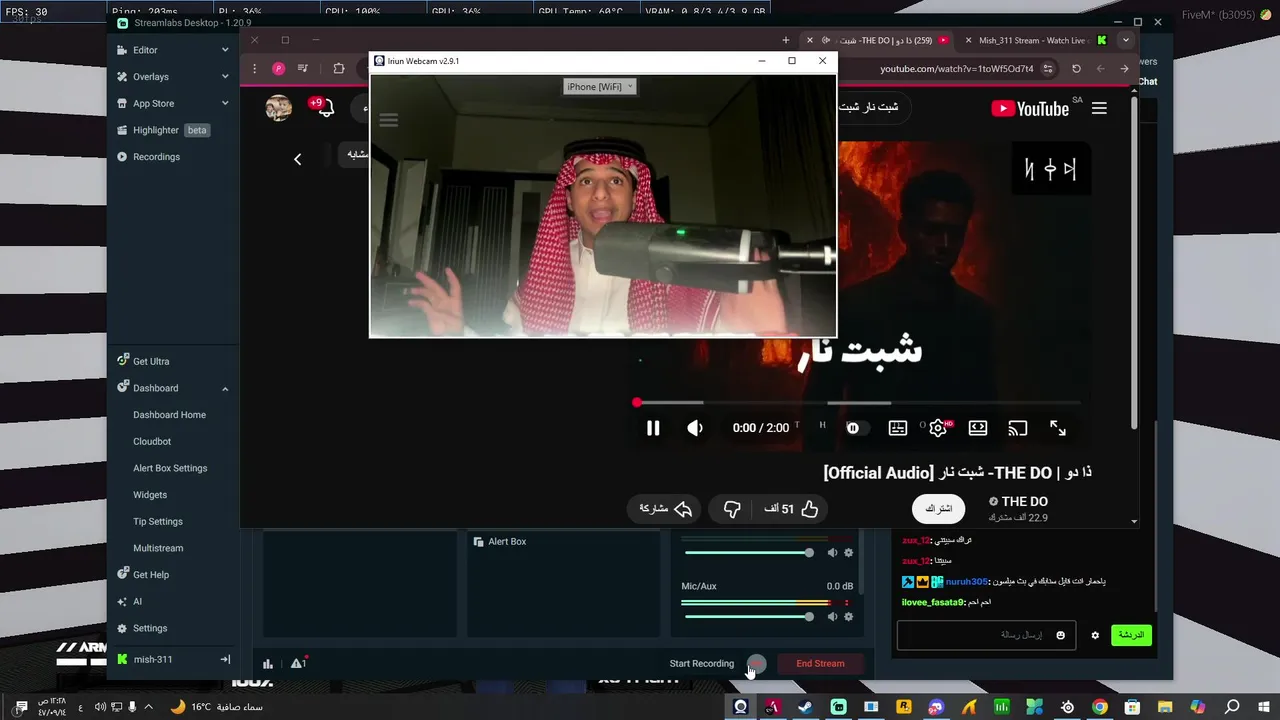
Task: Open Mic/Aux source settings gear
Action: pyautogui.click(x=849, y=617)
